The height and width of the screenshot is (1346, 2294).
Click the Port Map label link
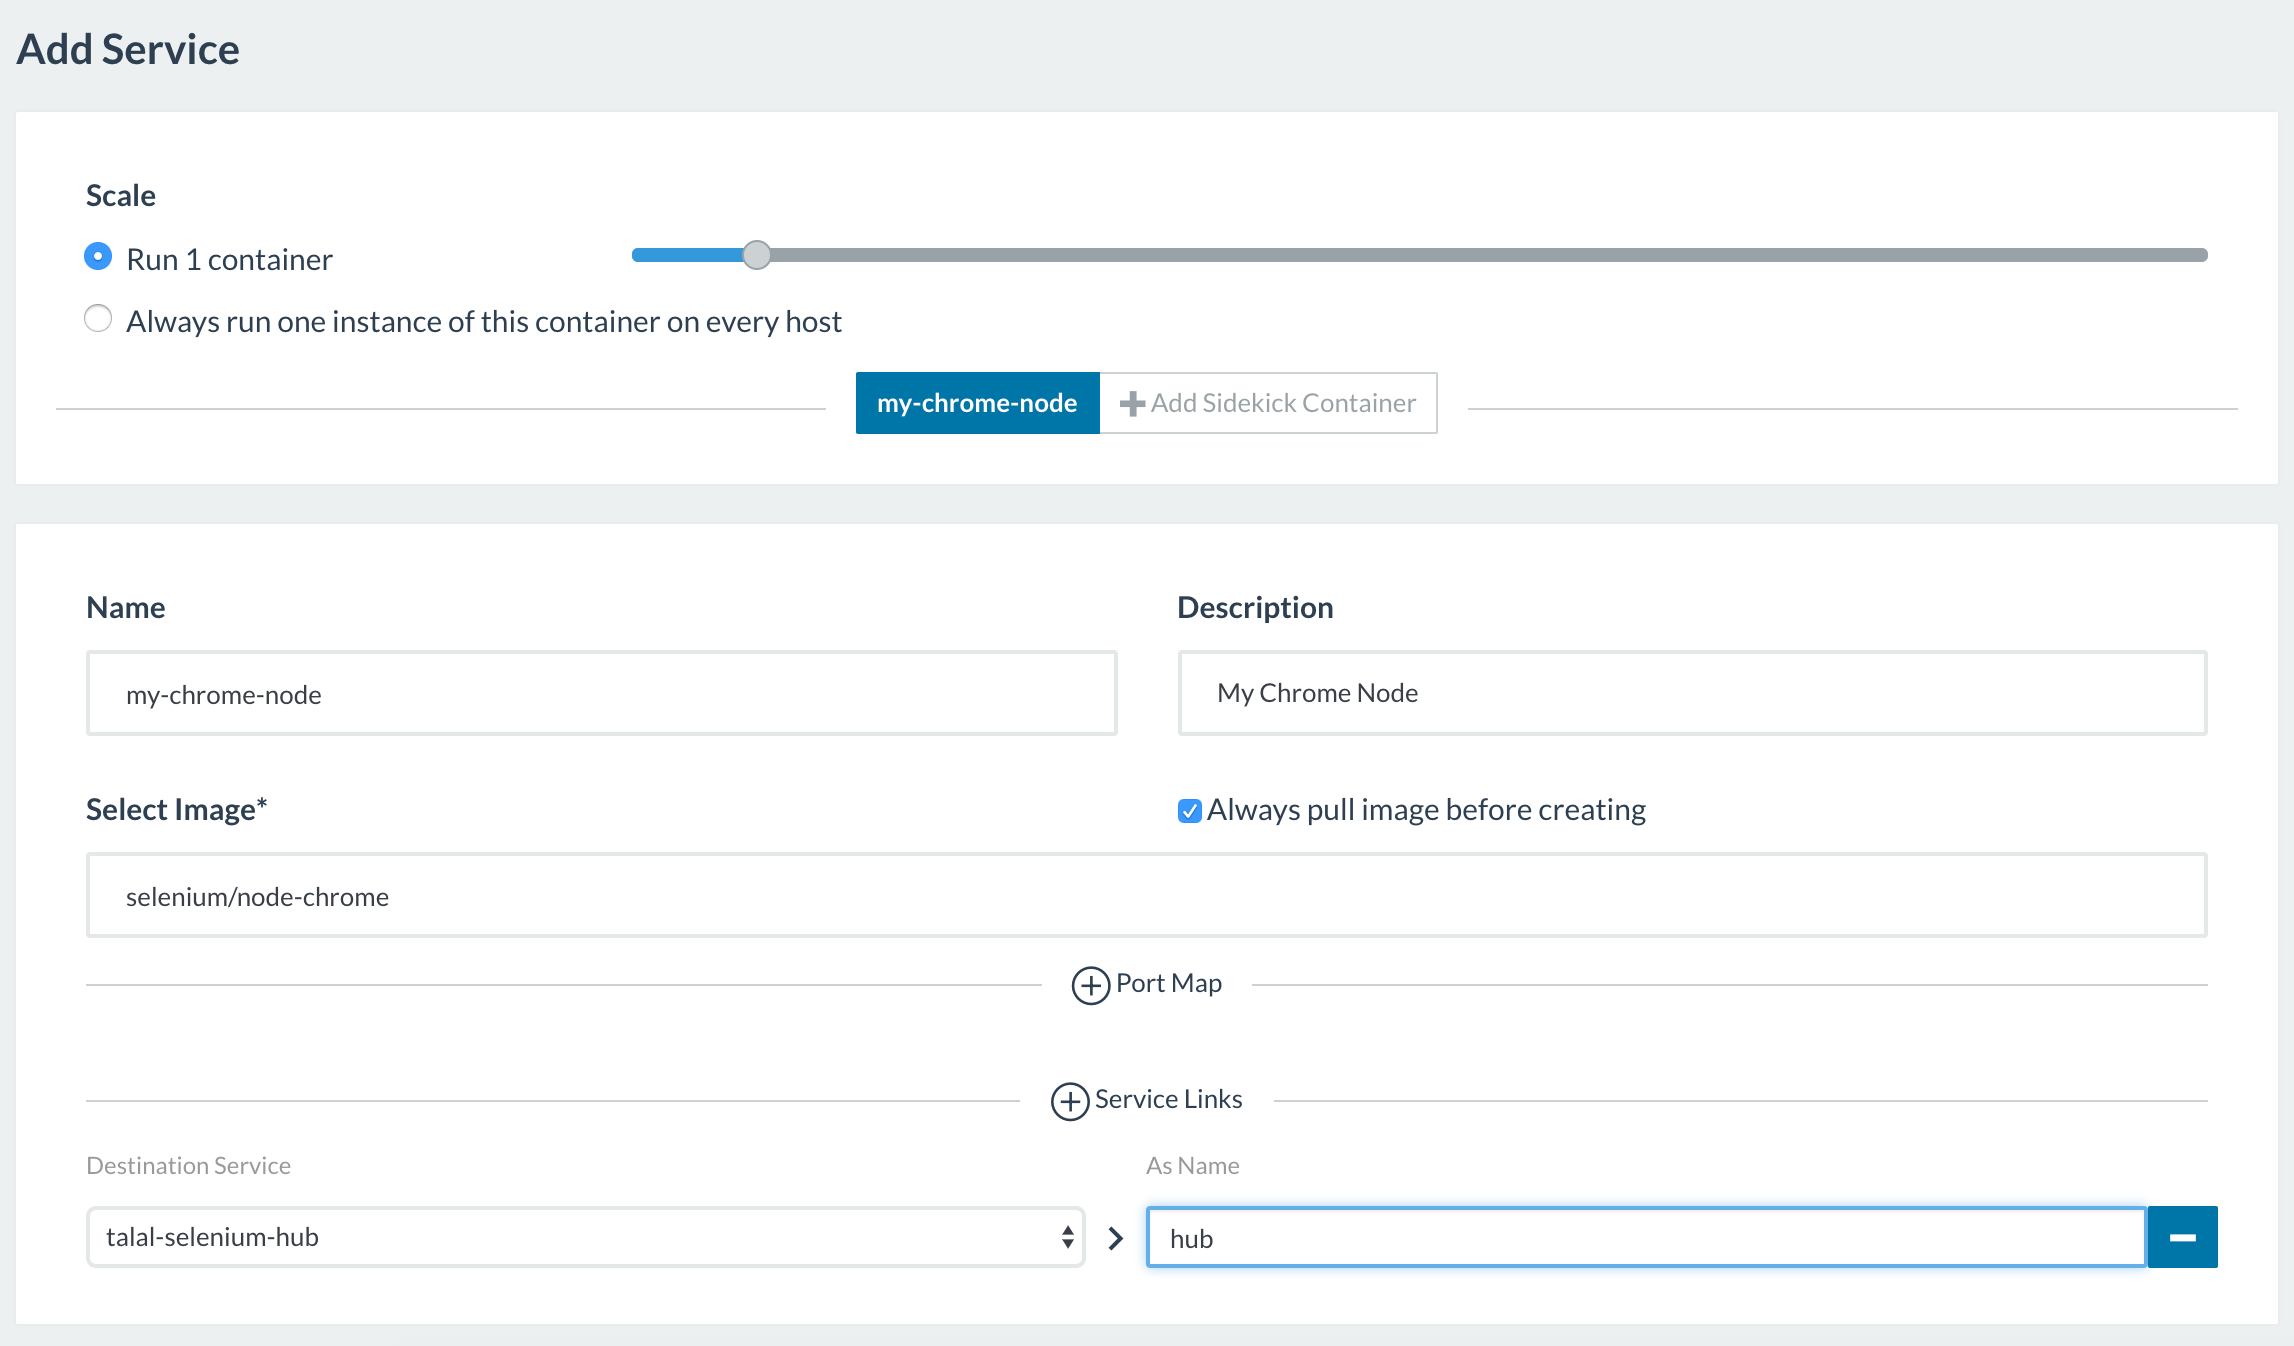[x=1168, y=983]
